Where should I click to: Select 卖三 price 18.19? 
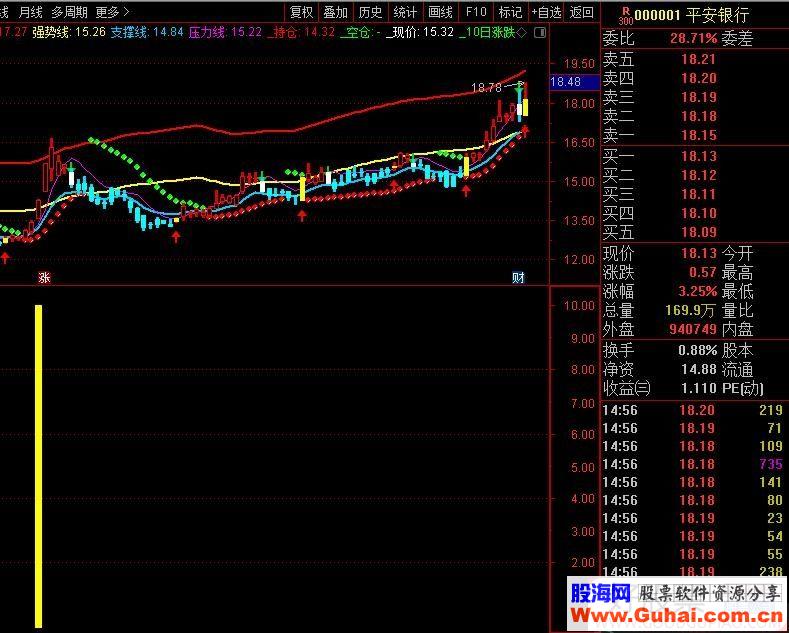point(698,98)
